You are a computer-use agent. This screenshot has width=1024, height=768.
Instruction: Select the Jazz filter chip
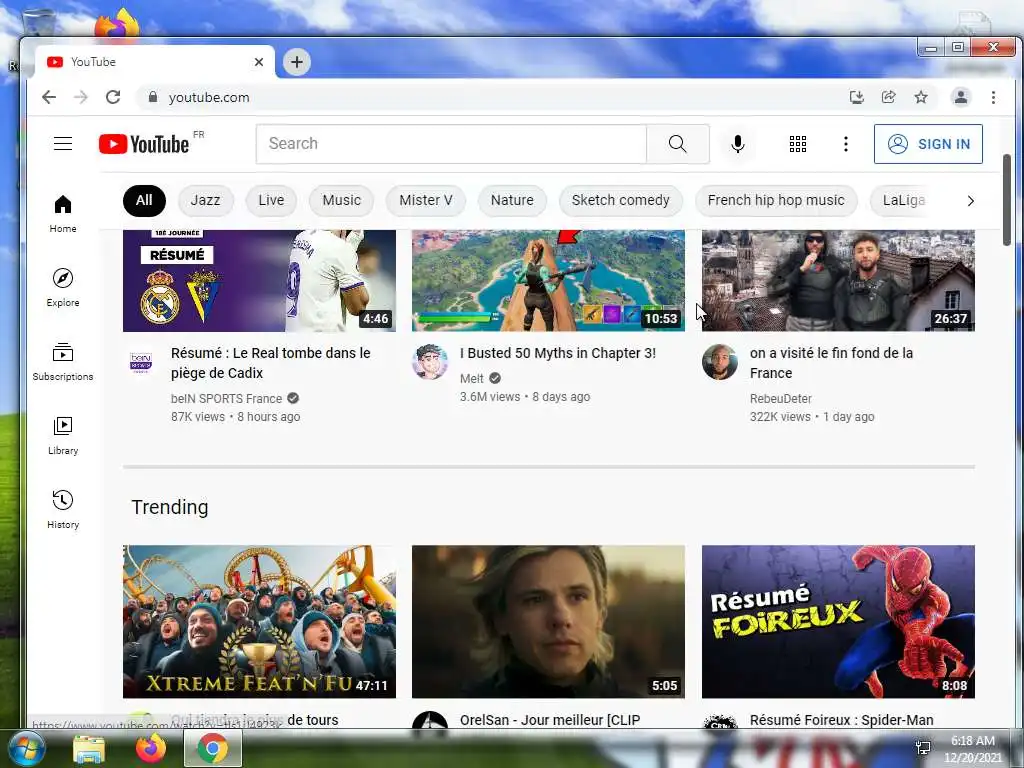coord(205,200)
